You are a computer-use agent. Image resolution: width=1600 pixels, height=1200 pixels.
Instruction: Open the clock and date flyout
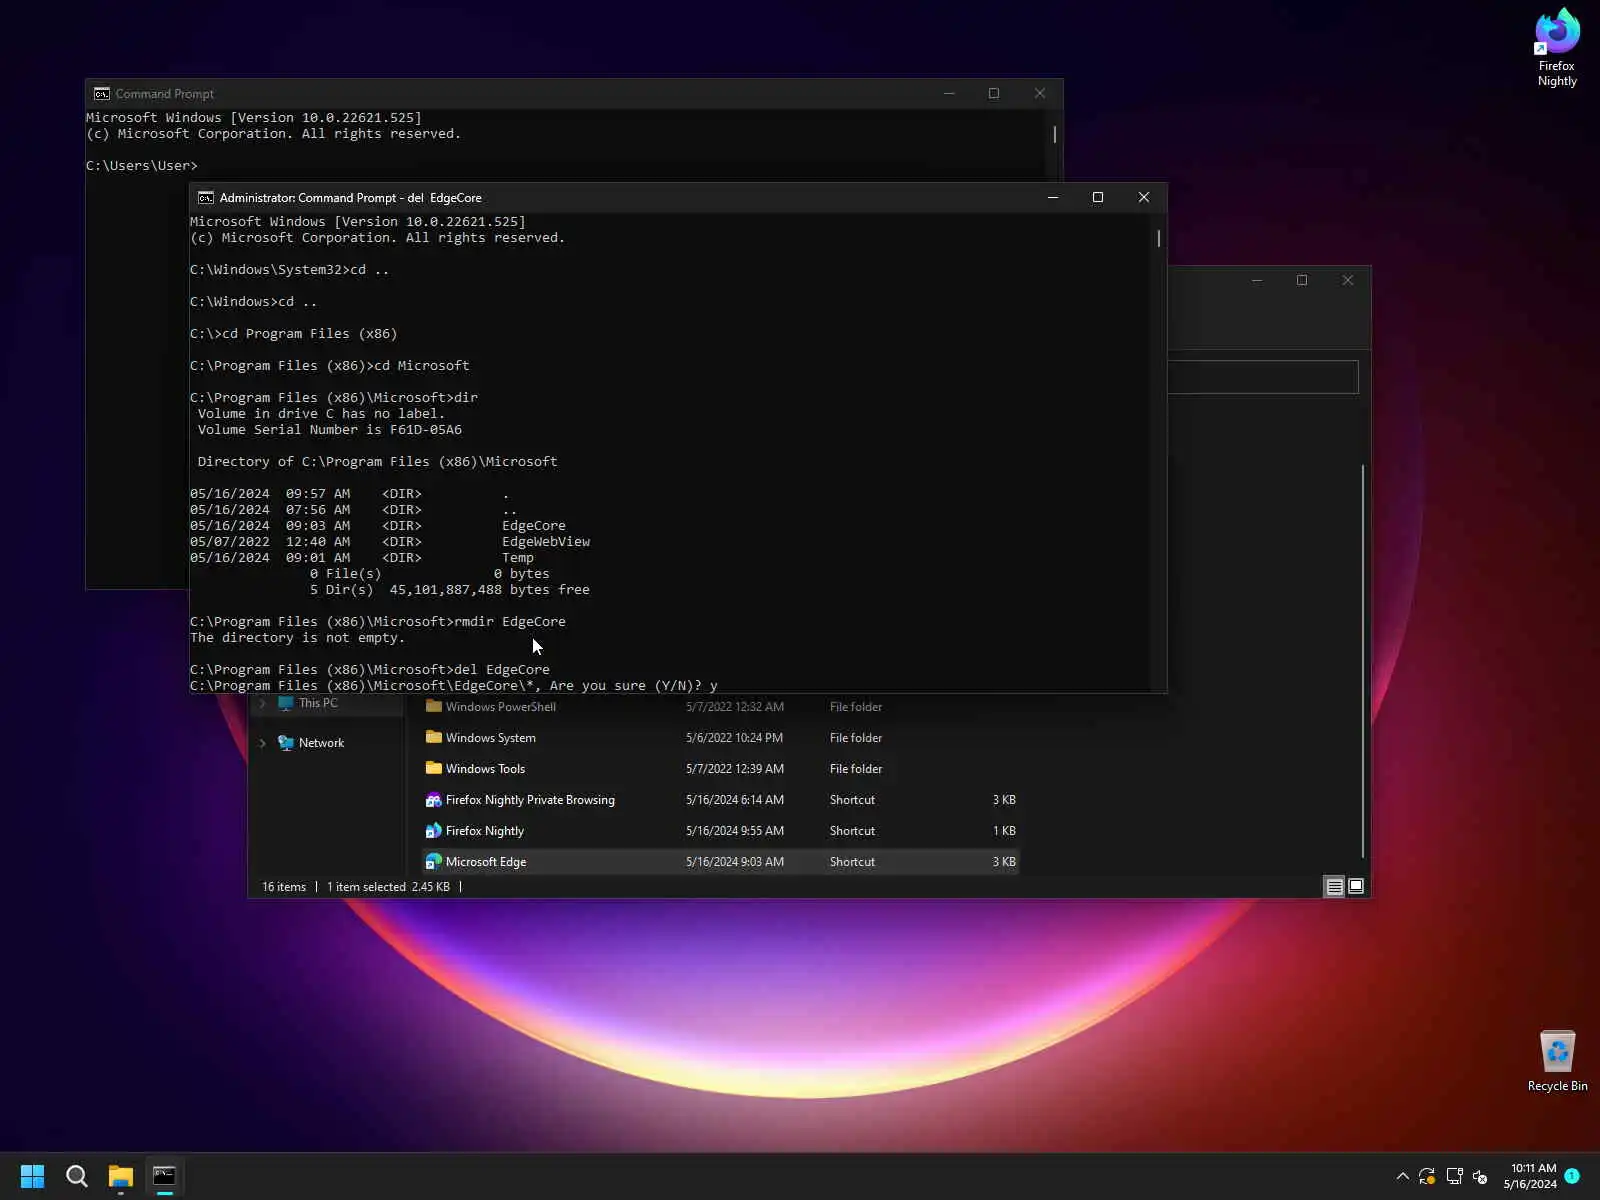[1530, 1176]
